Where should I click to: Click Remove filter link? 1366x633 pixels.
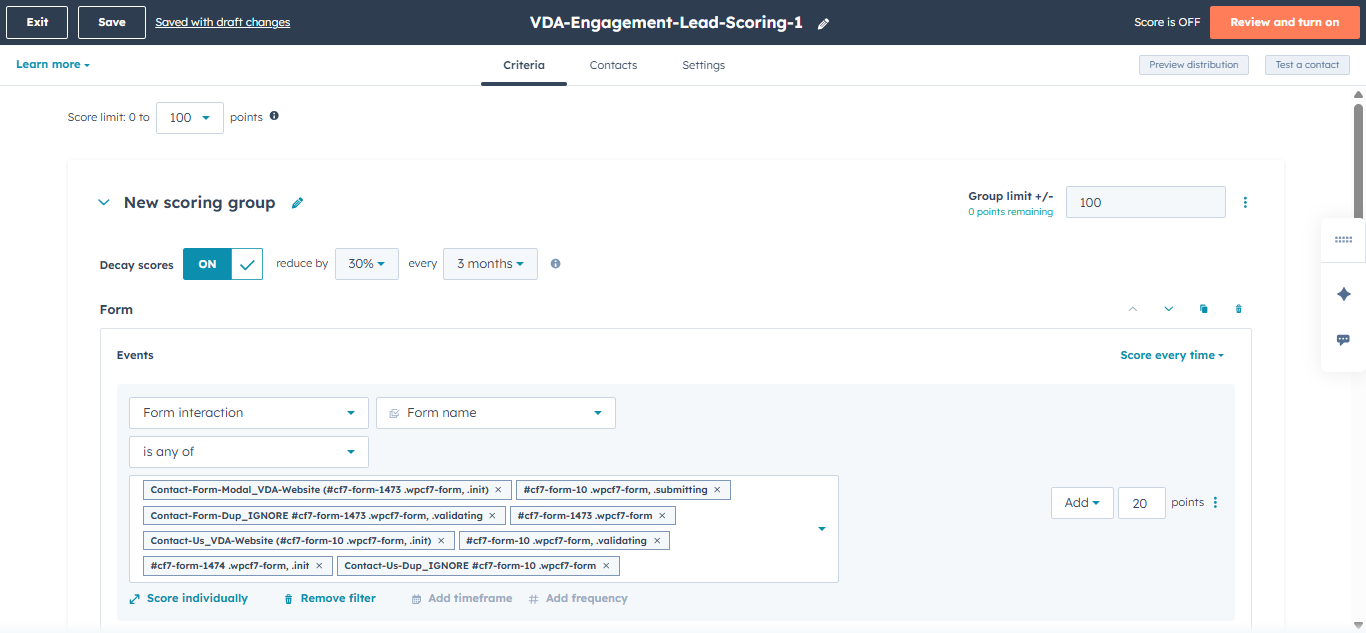(x=330, y=599)
